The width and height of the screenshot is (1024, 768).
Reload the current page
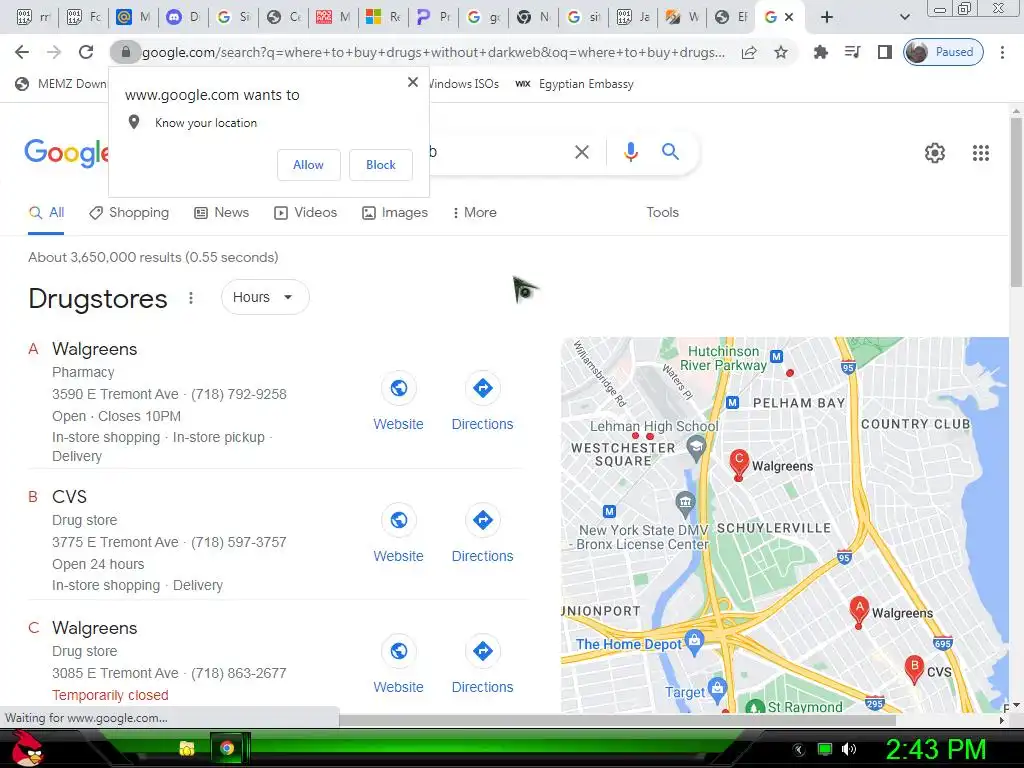point(86,52)
